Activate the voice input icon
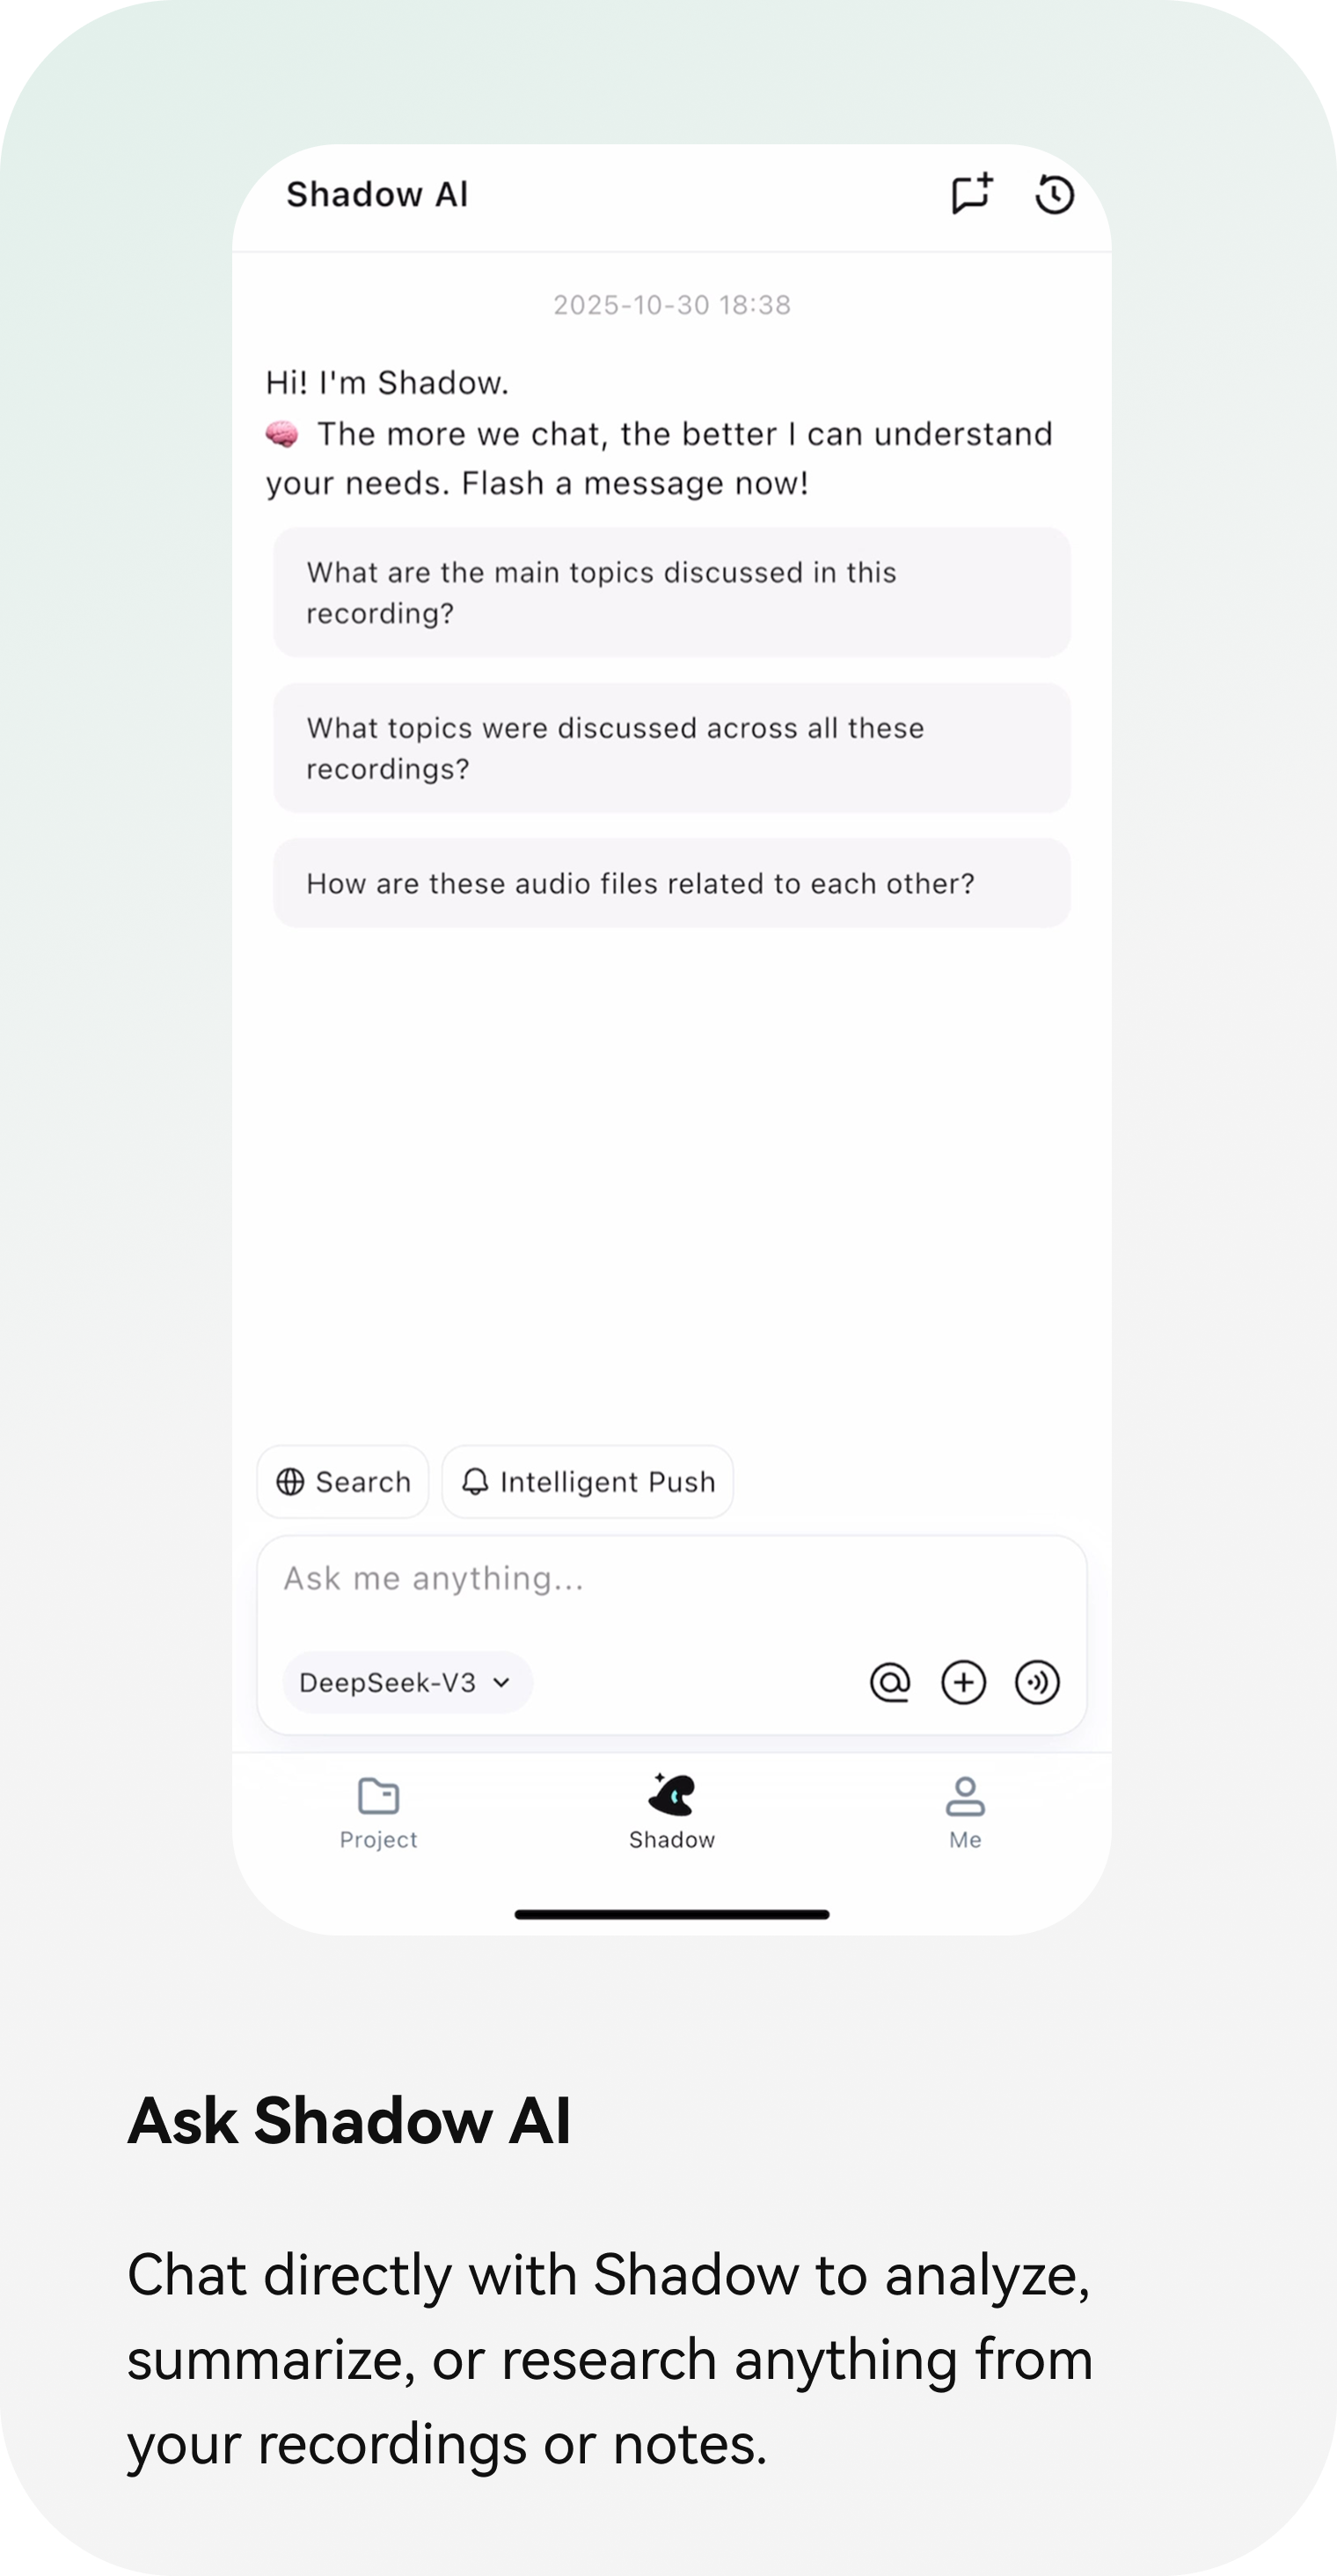 tap(1037, 1682)
